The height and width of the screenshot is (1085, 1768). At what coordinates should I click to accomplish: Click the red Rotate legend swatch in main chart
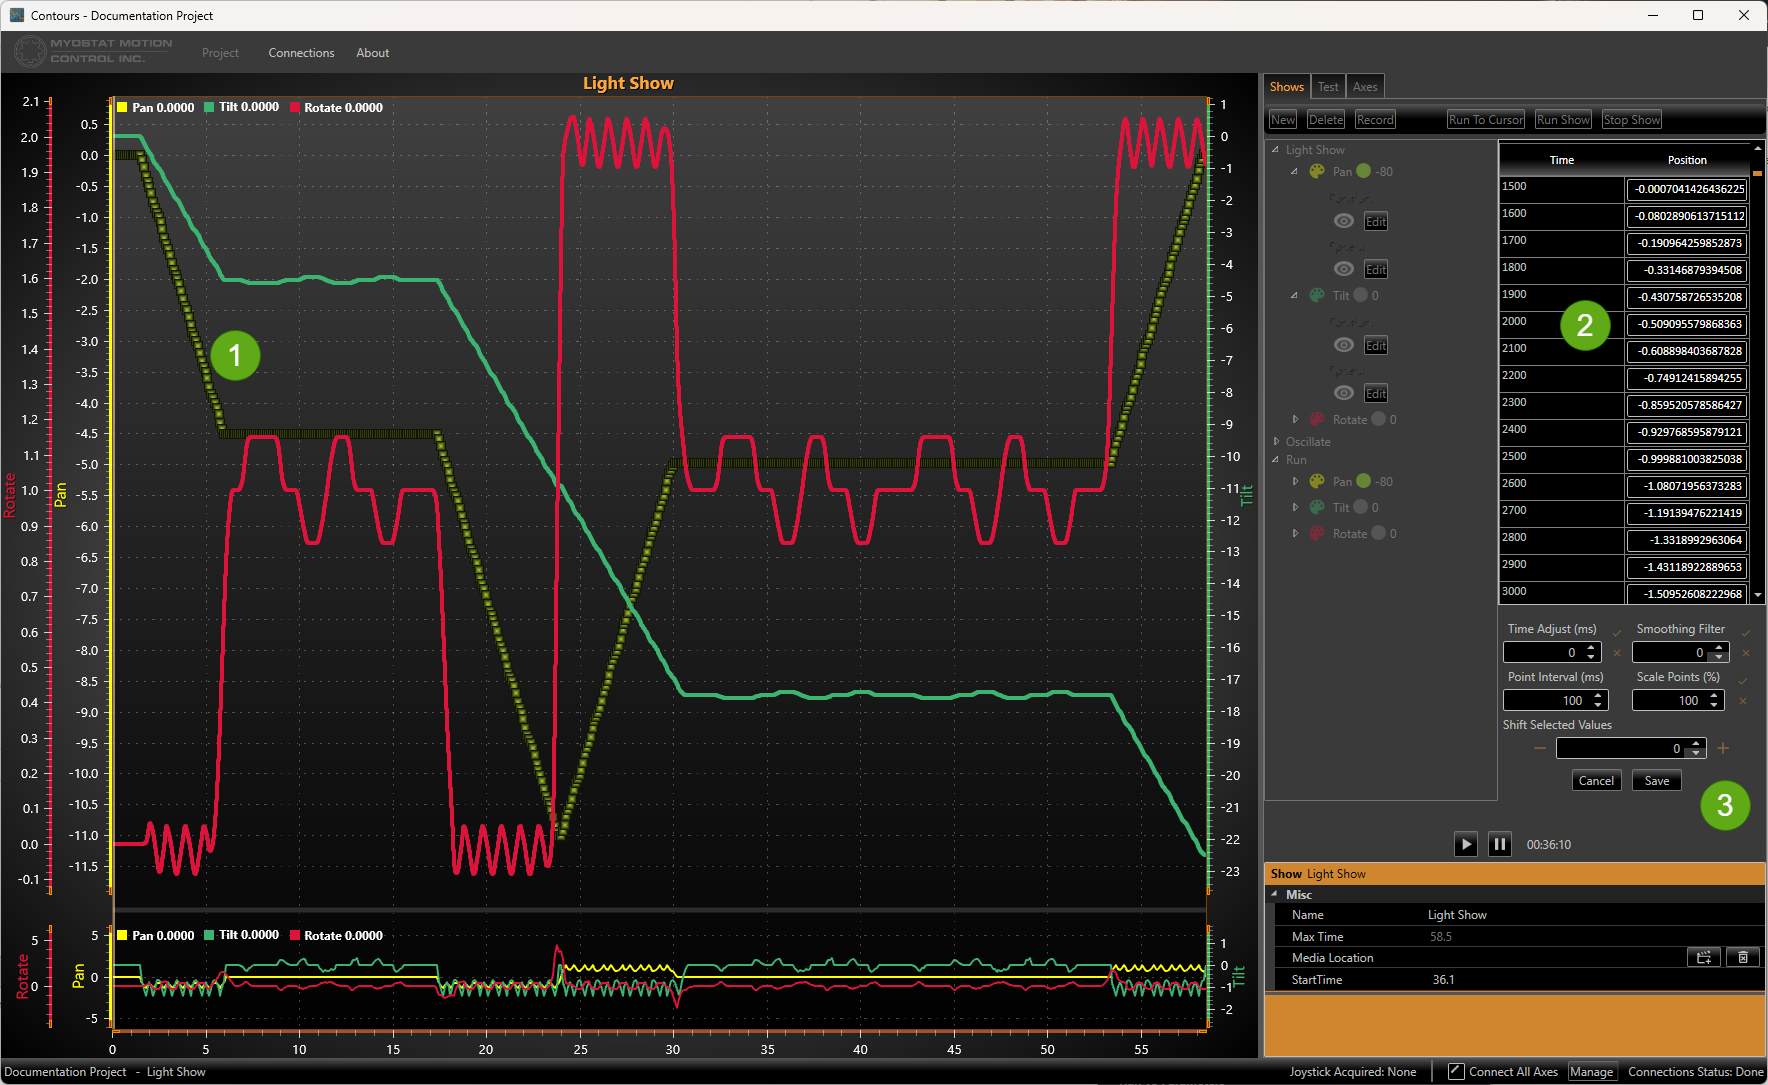295,107
